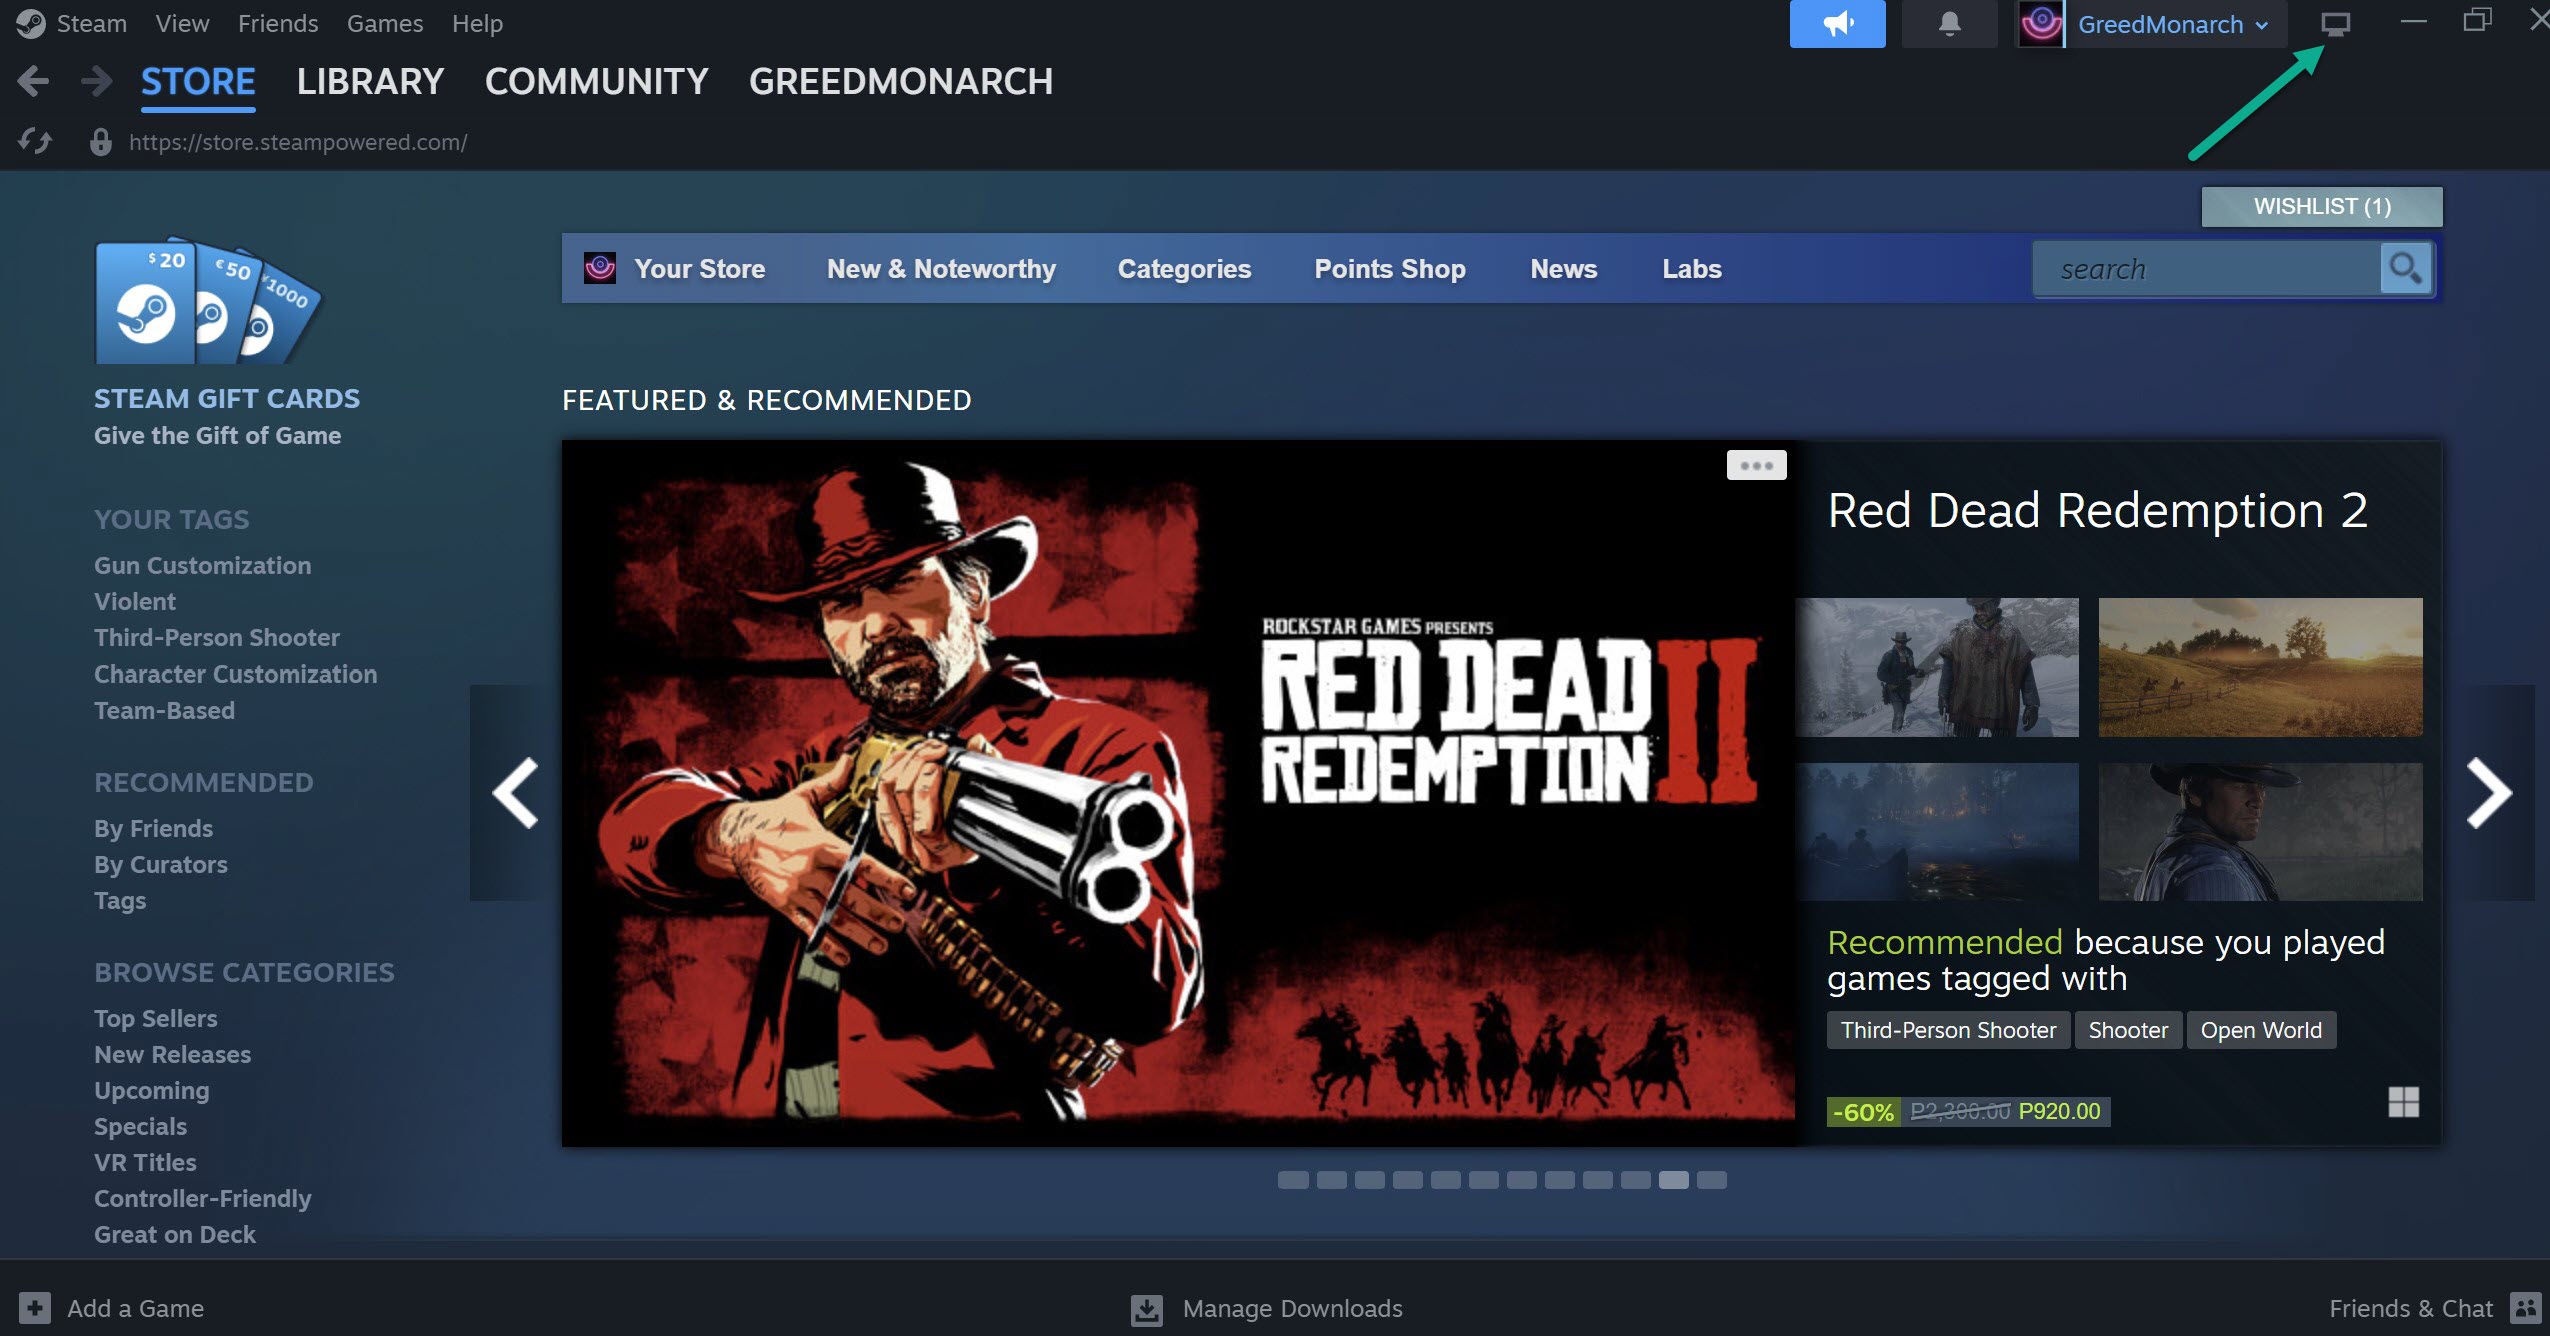Click the store search field

point(2207,269)
